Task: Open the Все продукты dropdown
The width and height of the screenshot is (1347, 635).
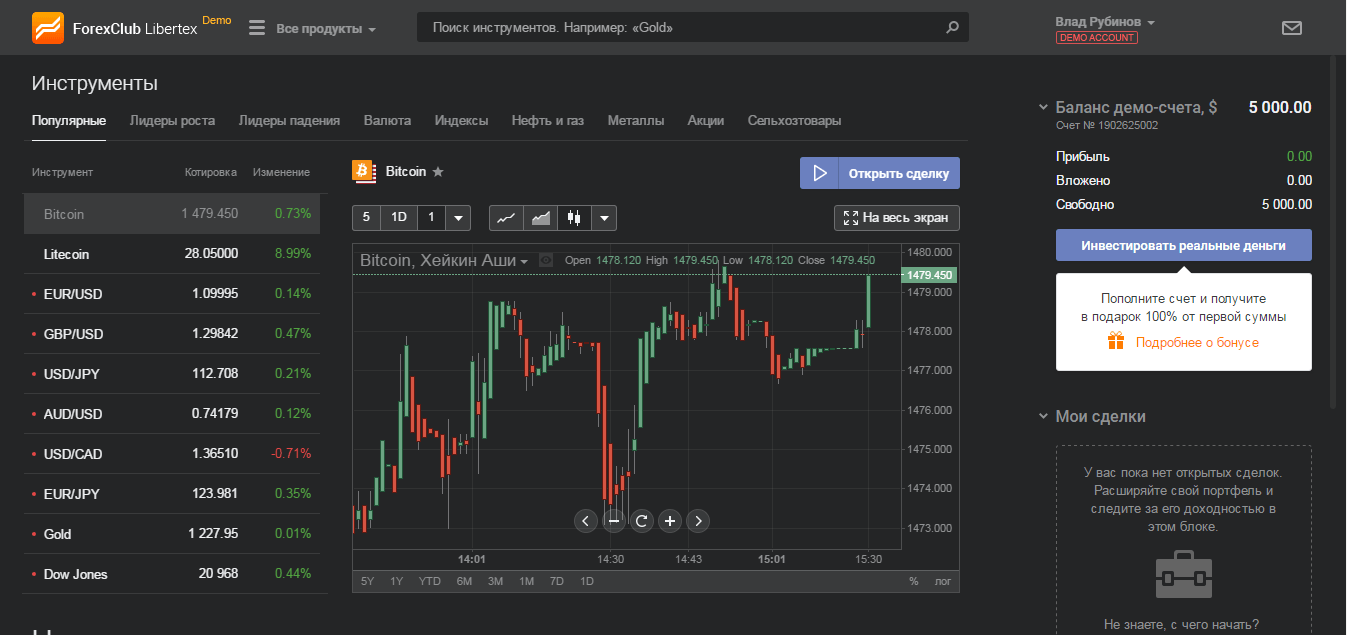Action: (x=326, y=29)
